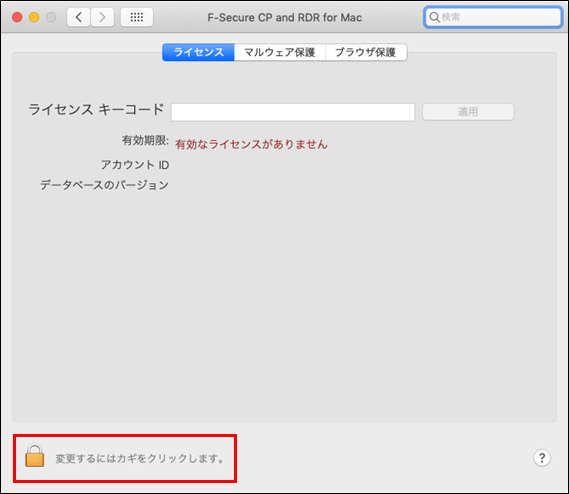
Task: Go back with the left chevron button
Action: click(x=78, y=17)
